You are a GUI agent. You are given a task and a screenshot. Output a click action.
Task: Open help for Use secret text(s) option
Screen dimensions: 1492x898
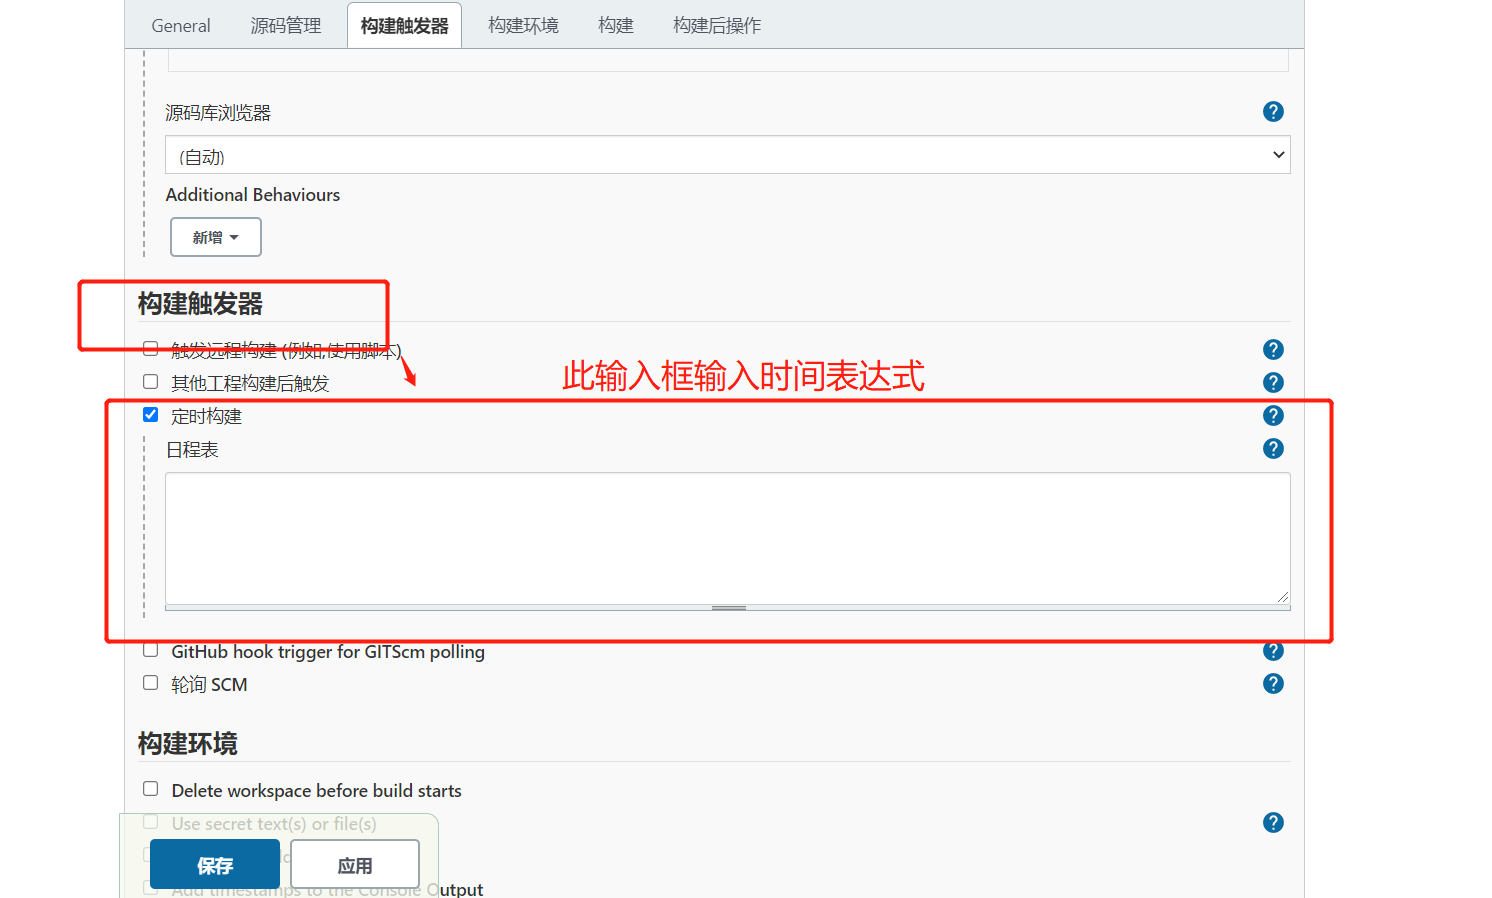click(1273, 823)
